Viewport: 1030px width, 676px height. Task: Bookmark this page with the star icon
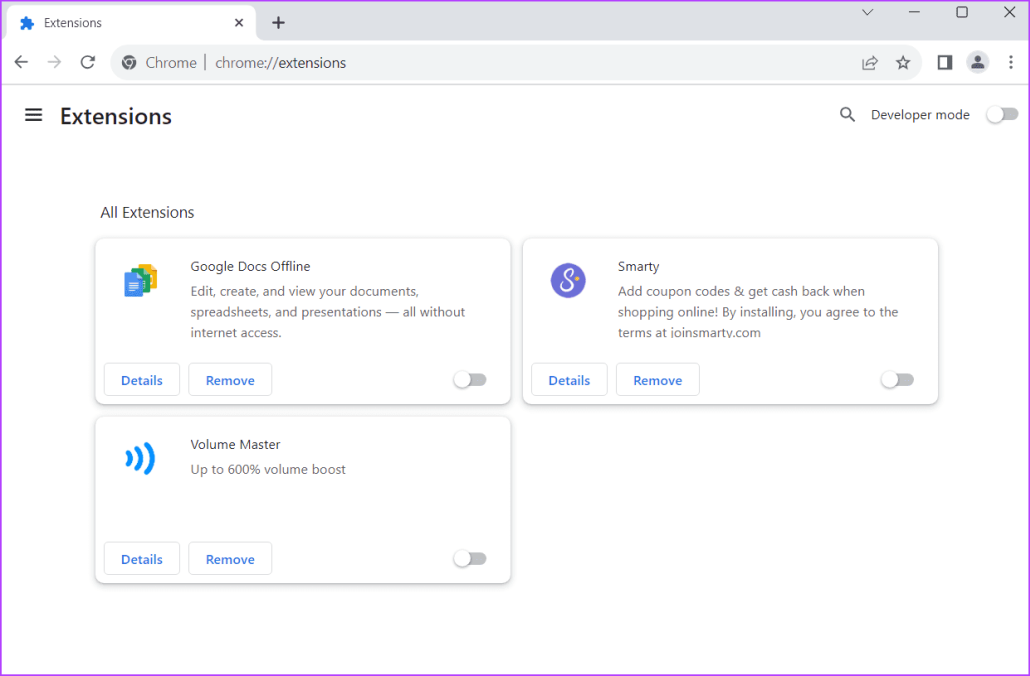pos(903,62)
